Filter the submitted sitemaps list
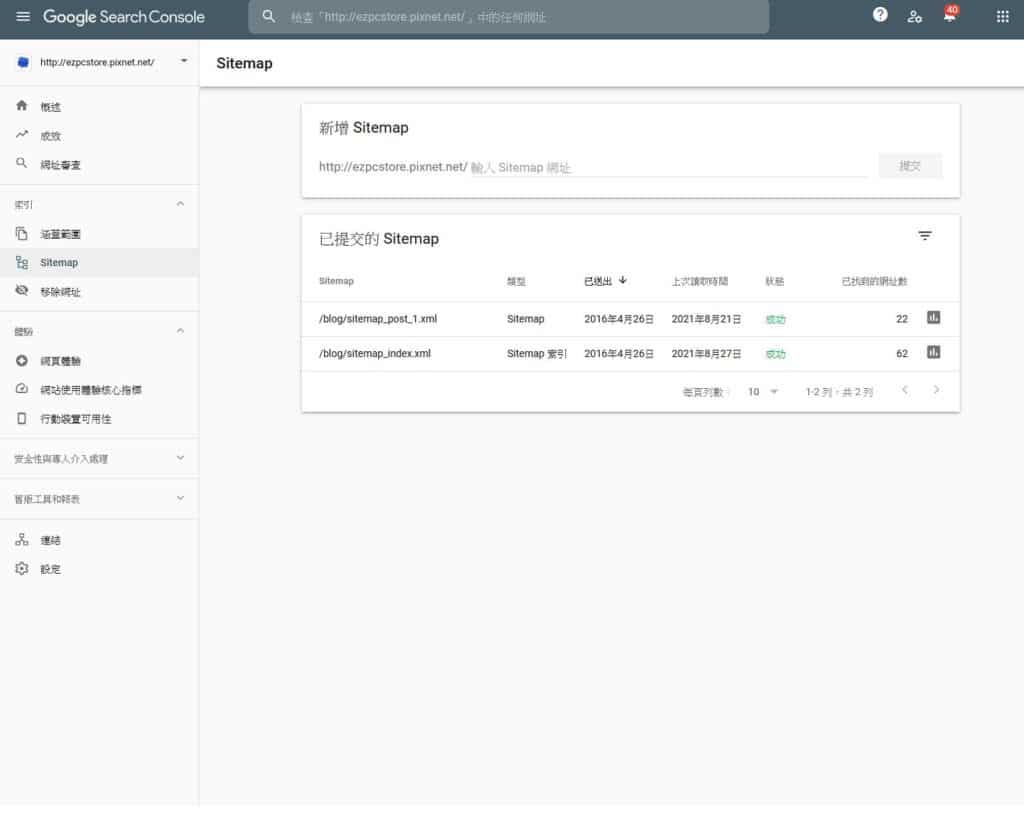Screen dimensions: 1024x816 [x=925, y=236]
